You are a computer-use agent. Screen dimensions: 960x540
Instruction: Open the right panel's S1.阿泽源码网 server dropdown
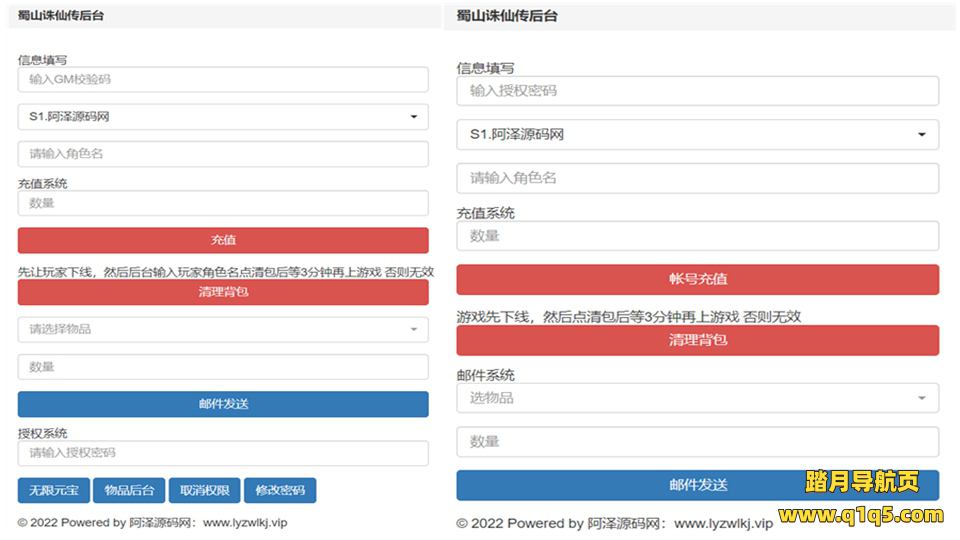click(697, 134)
